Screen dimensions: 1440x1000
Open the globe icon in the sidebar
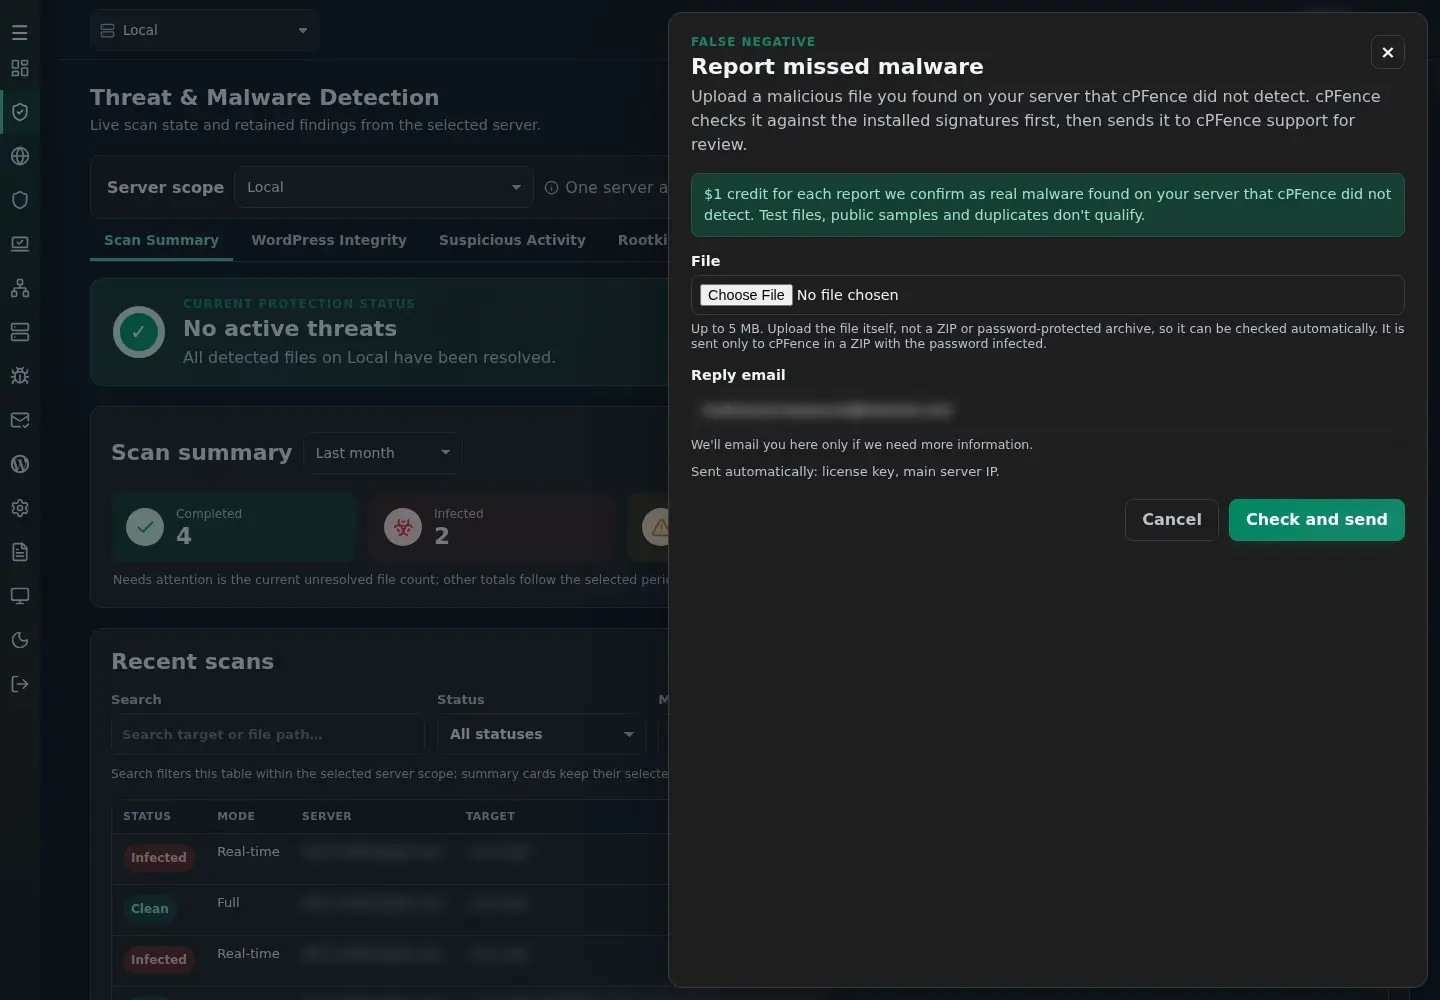(x=20, y=156)
